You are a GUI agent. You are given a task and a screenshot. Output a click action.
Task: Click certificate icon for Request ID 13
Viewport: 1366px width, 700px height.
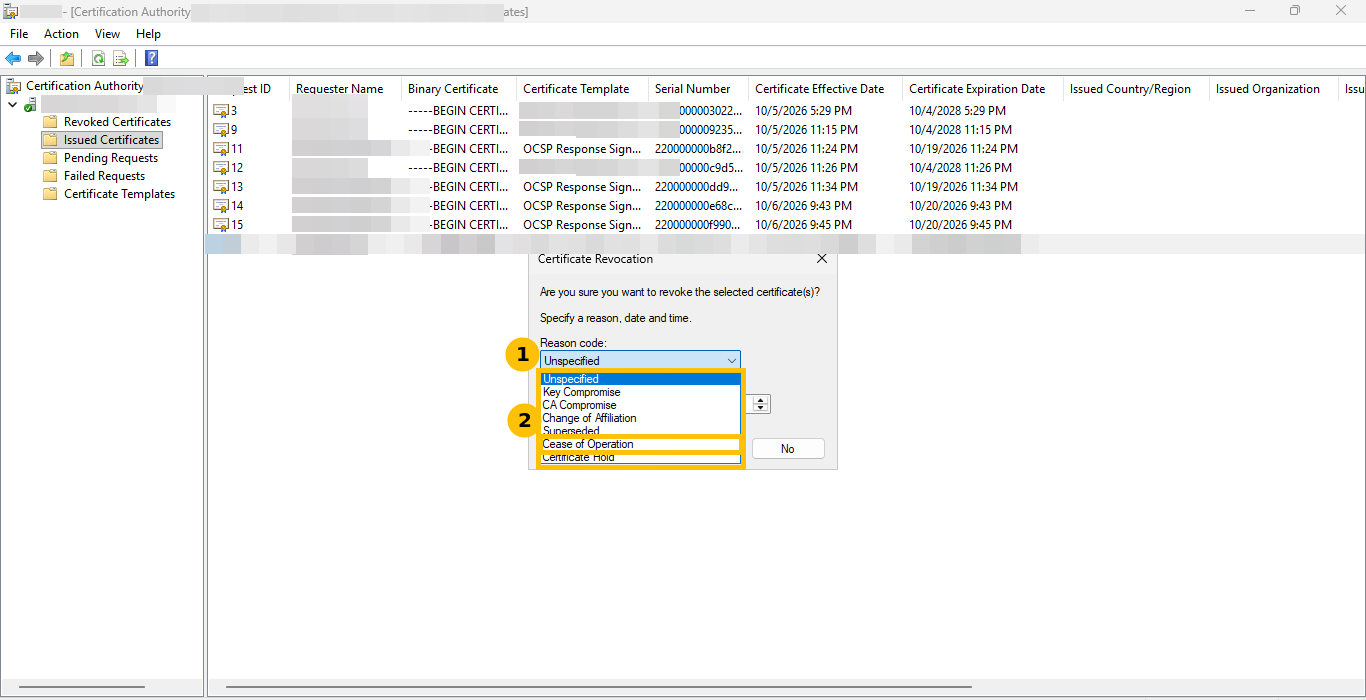(x=221, y=186)
